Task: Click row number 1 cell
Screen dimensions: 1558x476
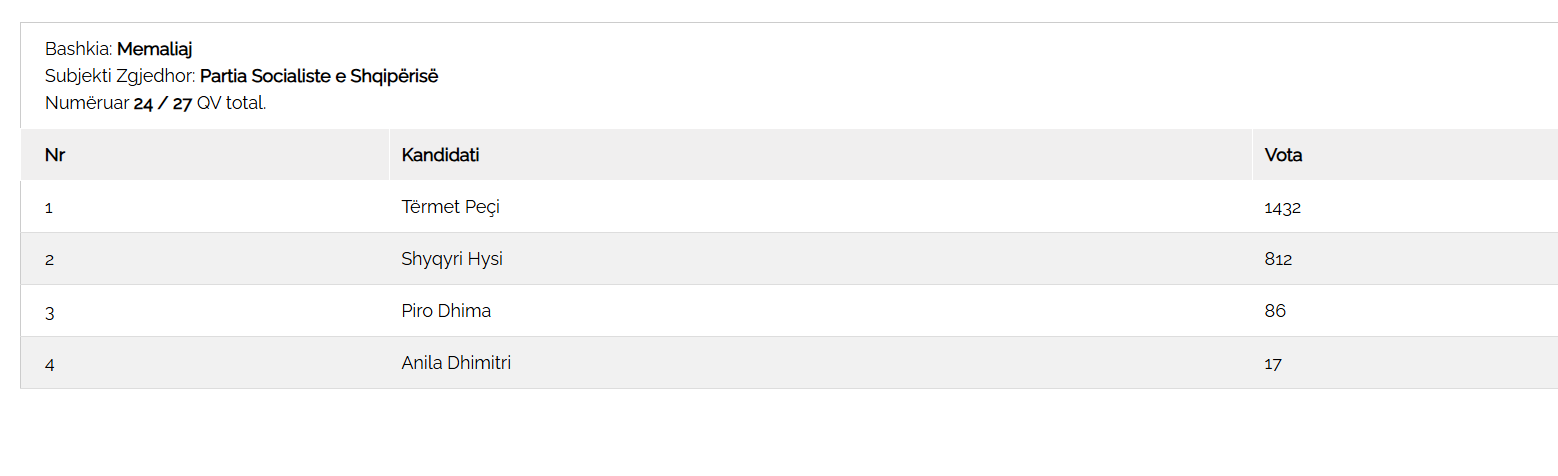Action: (x=49, y=208)
